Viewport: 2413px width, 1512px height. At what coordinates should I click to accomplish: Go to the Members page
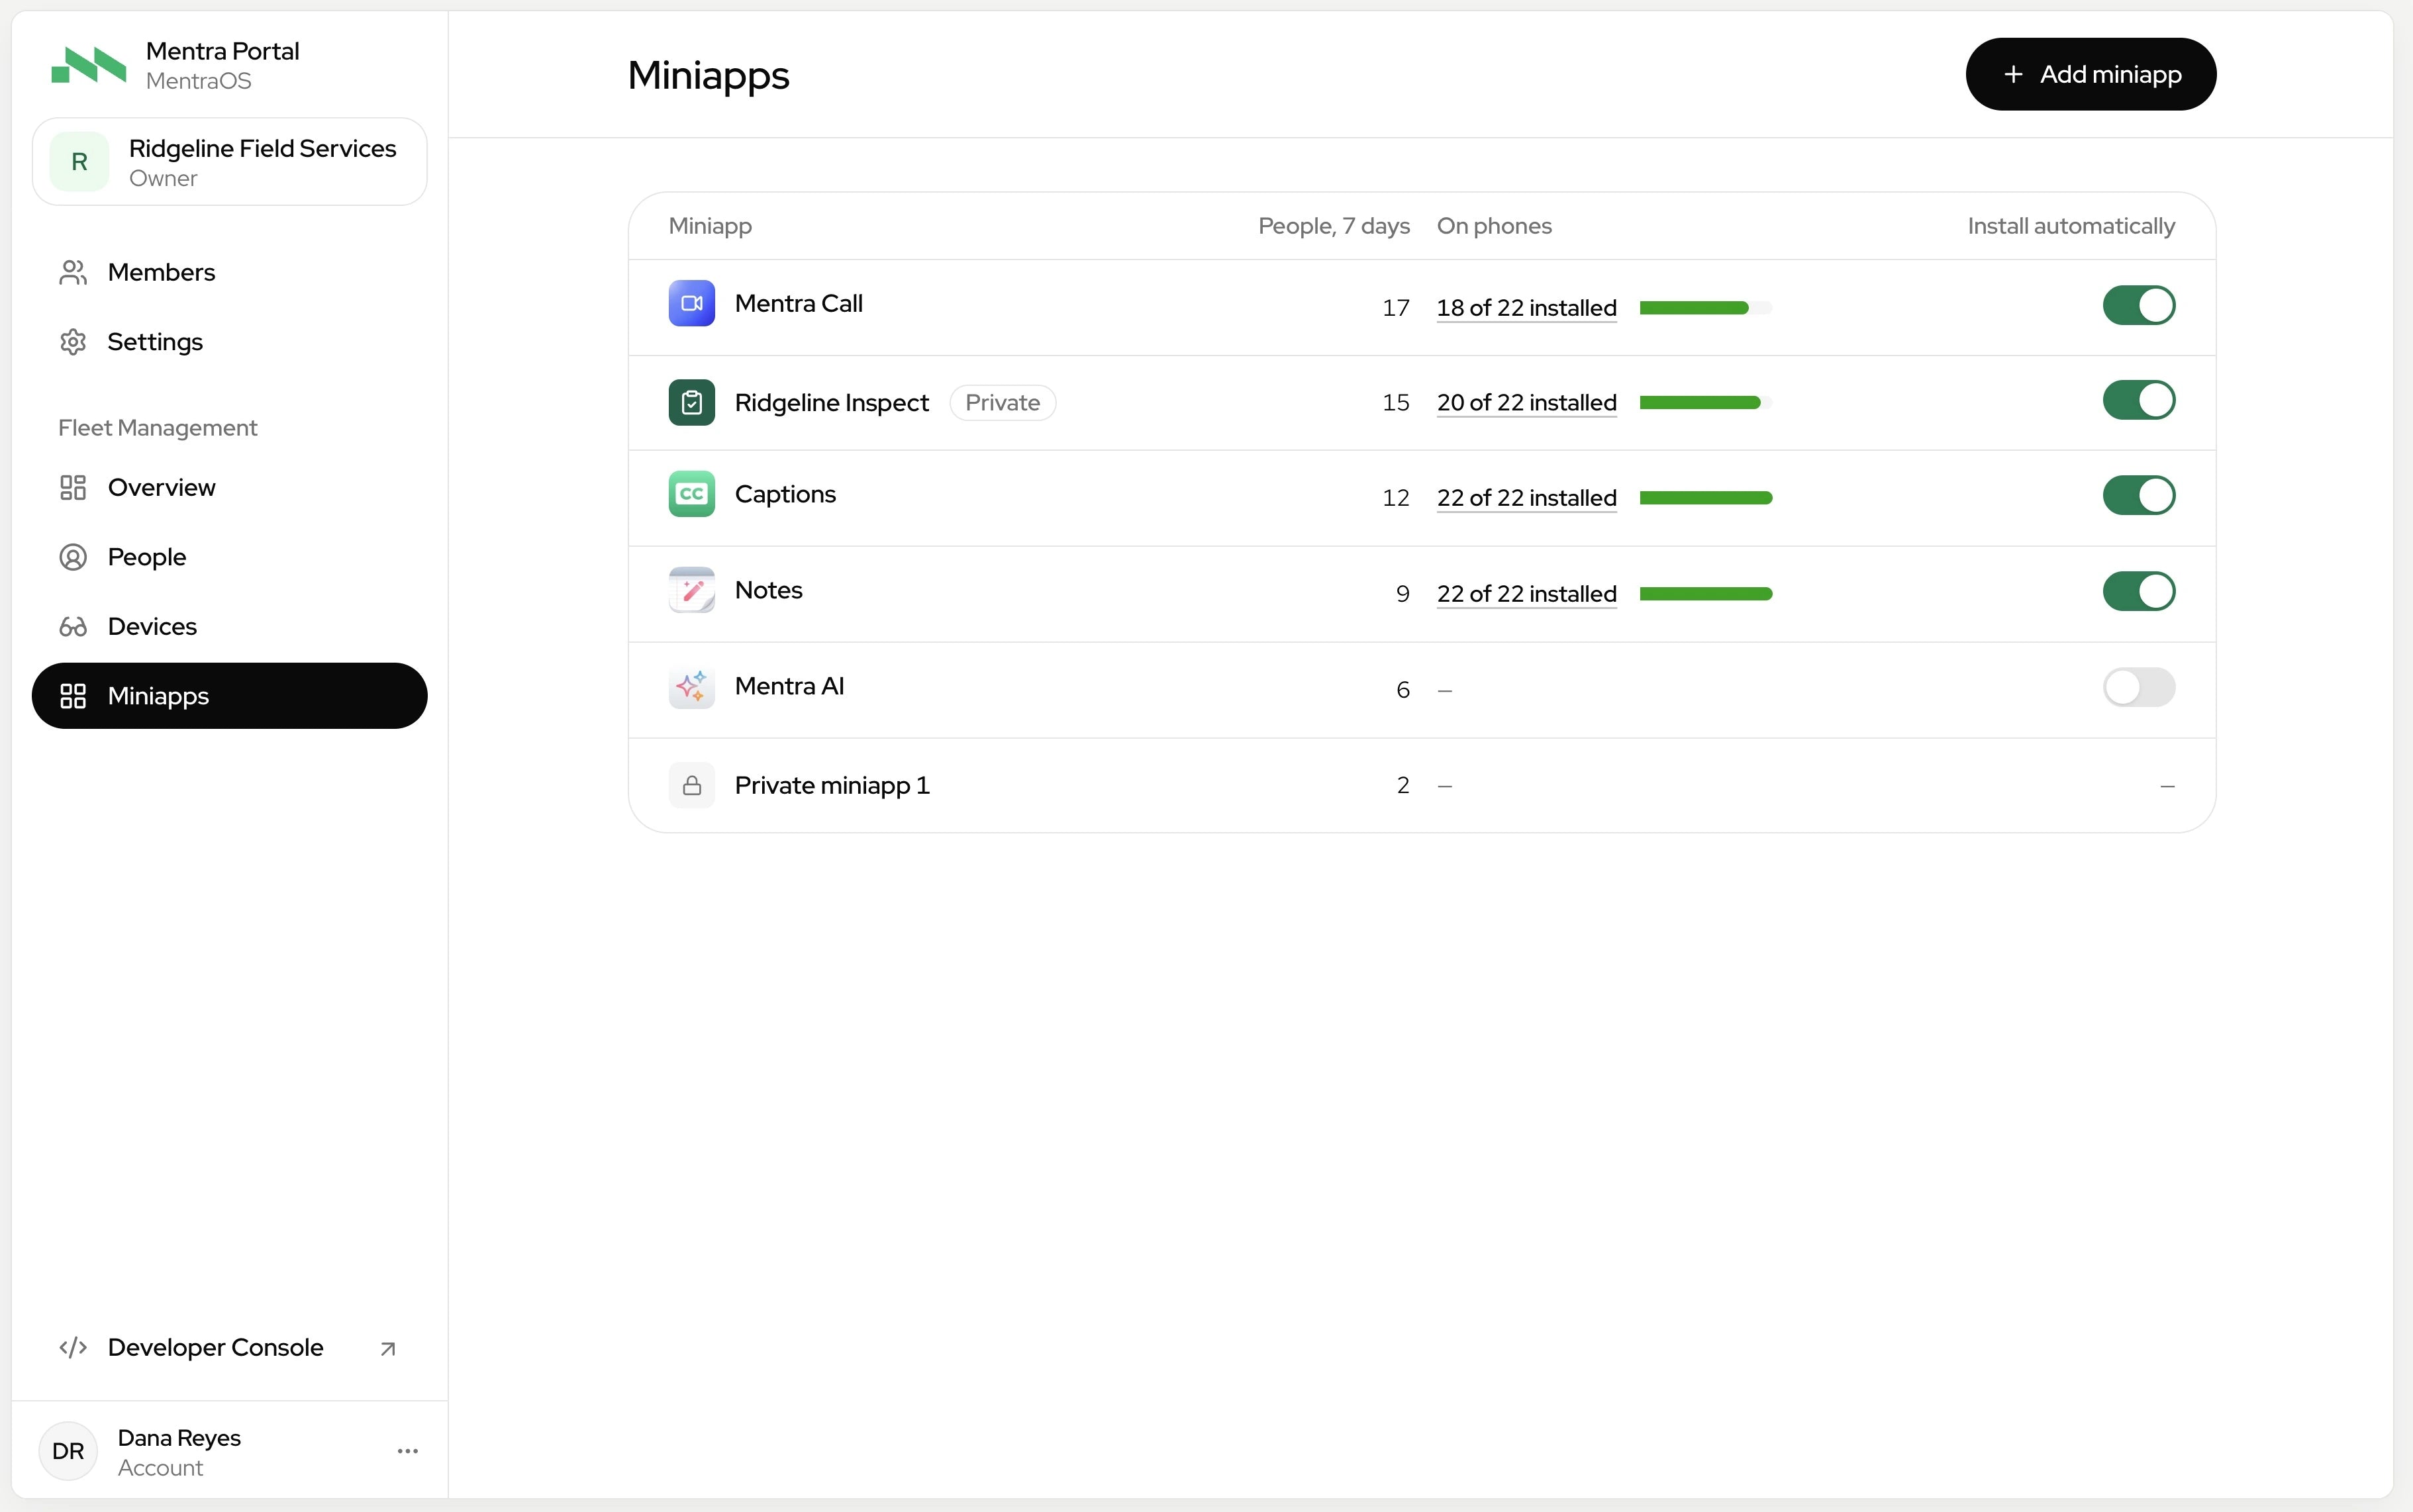[x=230, y=272]
